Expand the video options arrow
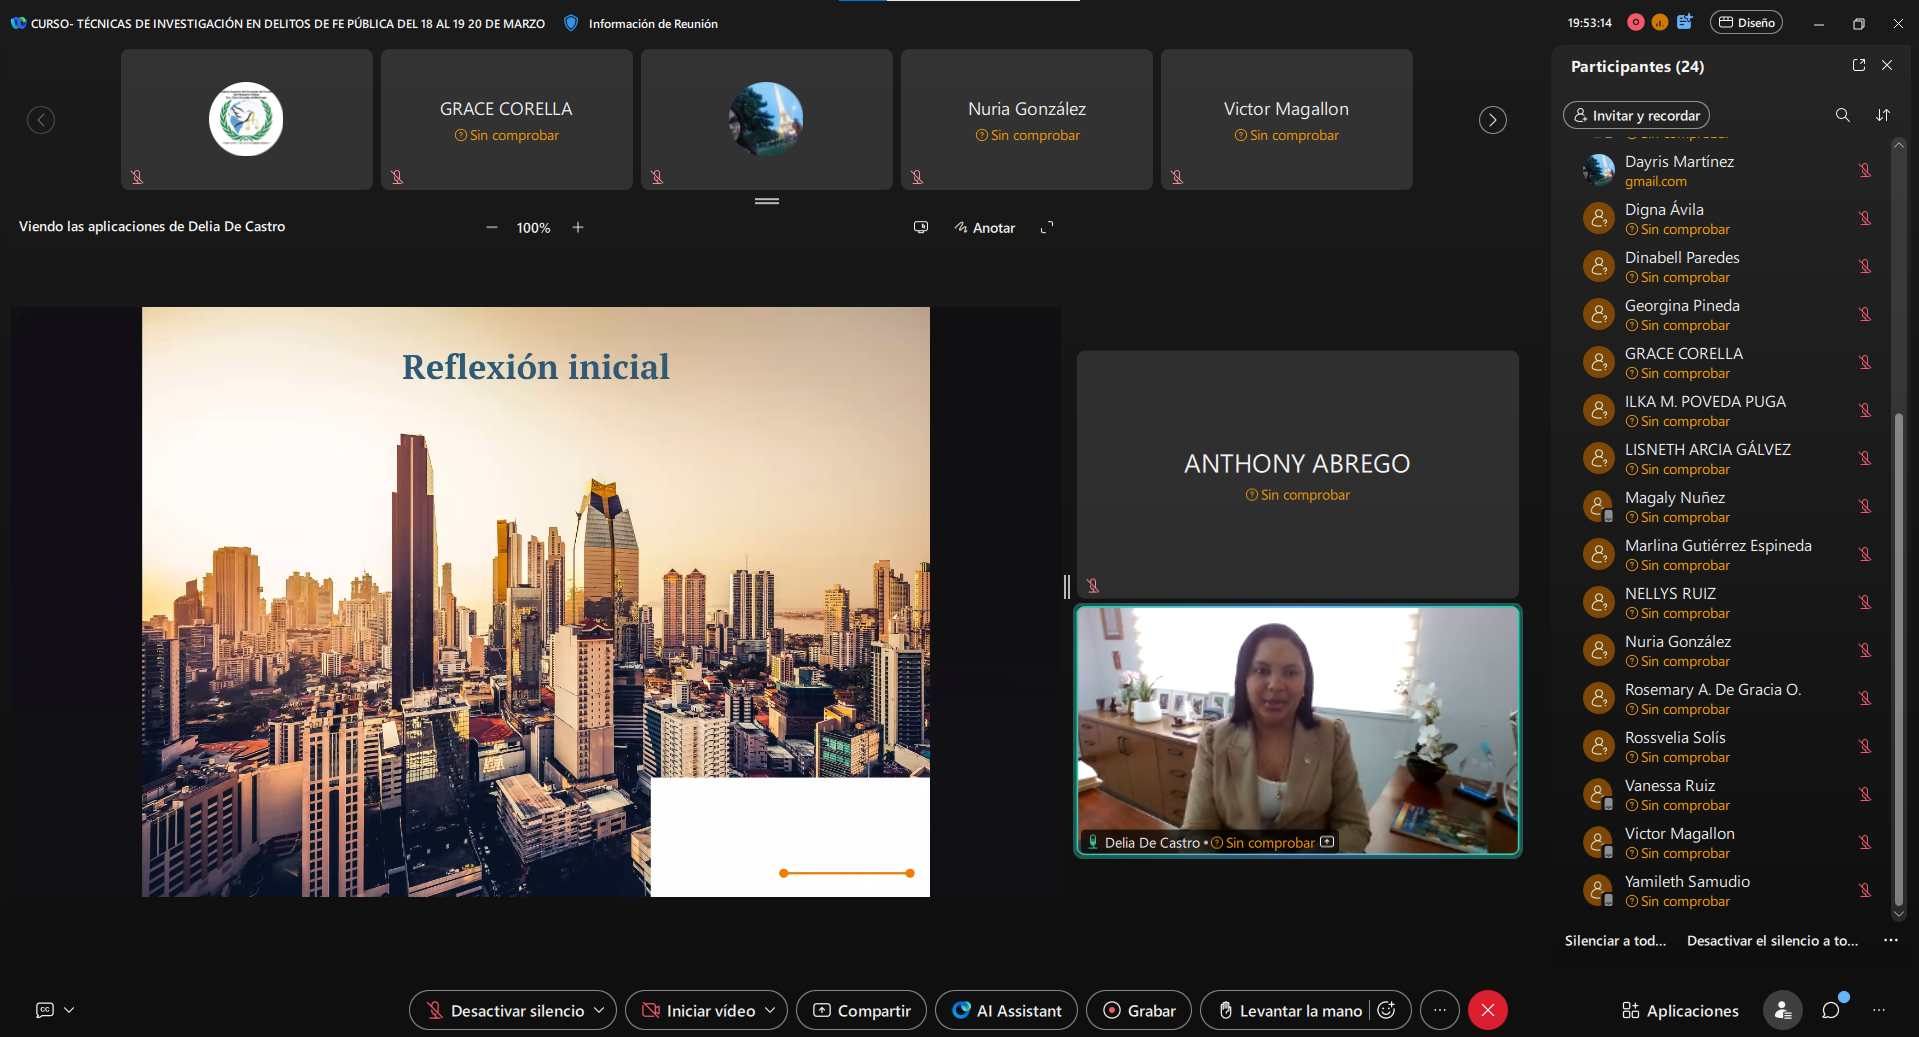The image size is (1919, 1037). pyautogui.click(x=770, y=1010)
